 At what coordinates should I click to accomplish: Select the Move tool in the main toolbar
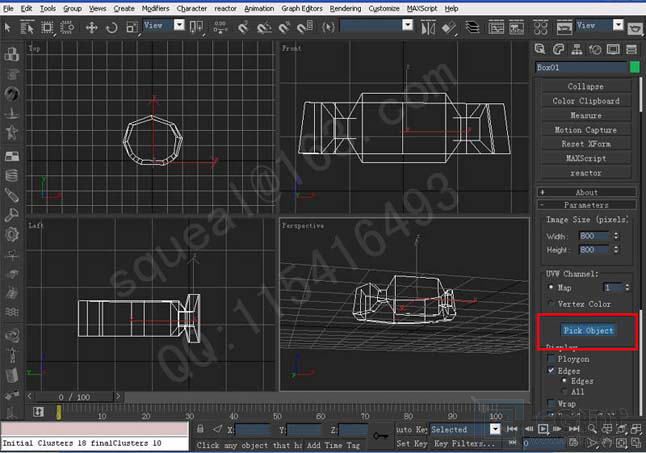(x=92, y=27)
